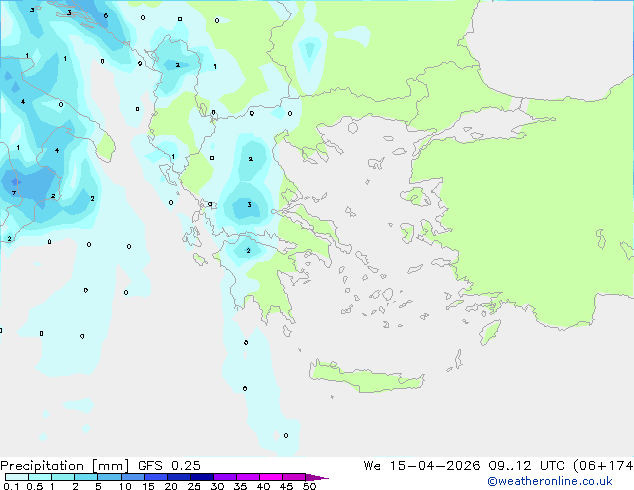The width and height of the screenshot is (634, 490).
Task: Select the 2–5 mm legend color swatch
Action: pos(86,477)
